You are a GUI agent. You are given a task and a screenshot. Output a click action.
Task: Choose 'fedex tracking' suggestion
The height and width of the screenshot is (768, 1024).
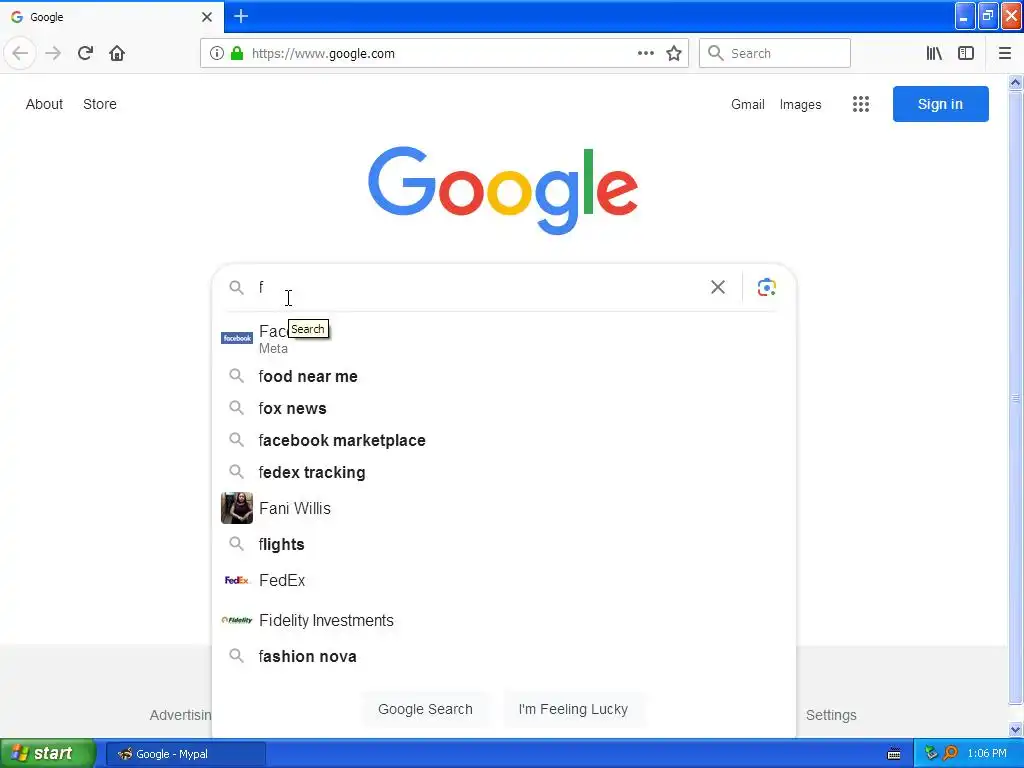[x=504, y=472]
